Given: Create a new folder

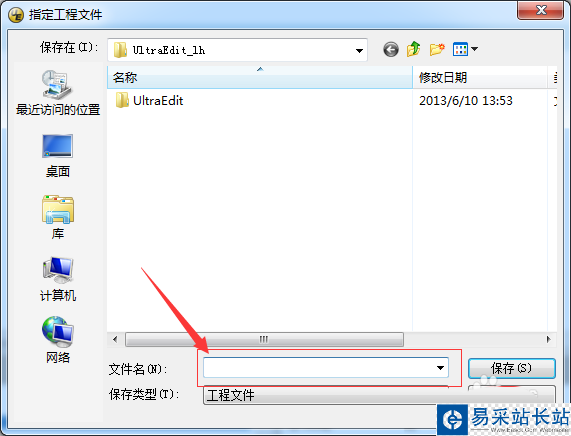Looking at the screenshot, I should [437, 49].
